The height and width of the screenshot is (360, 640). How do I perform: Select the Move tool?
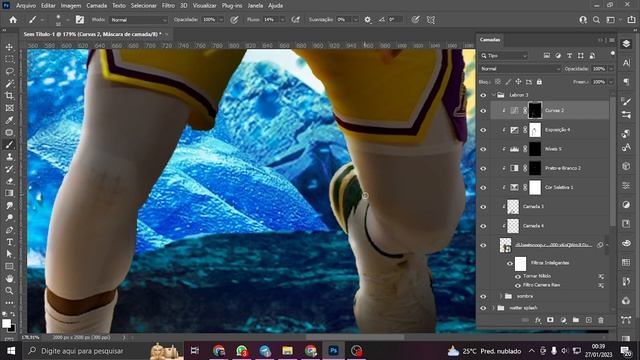click(x=9, y=47)
